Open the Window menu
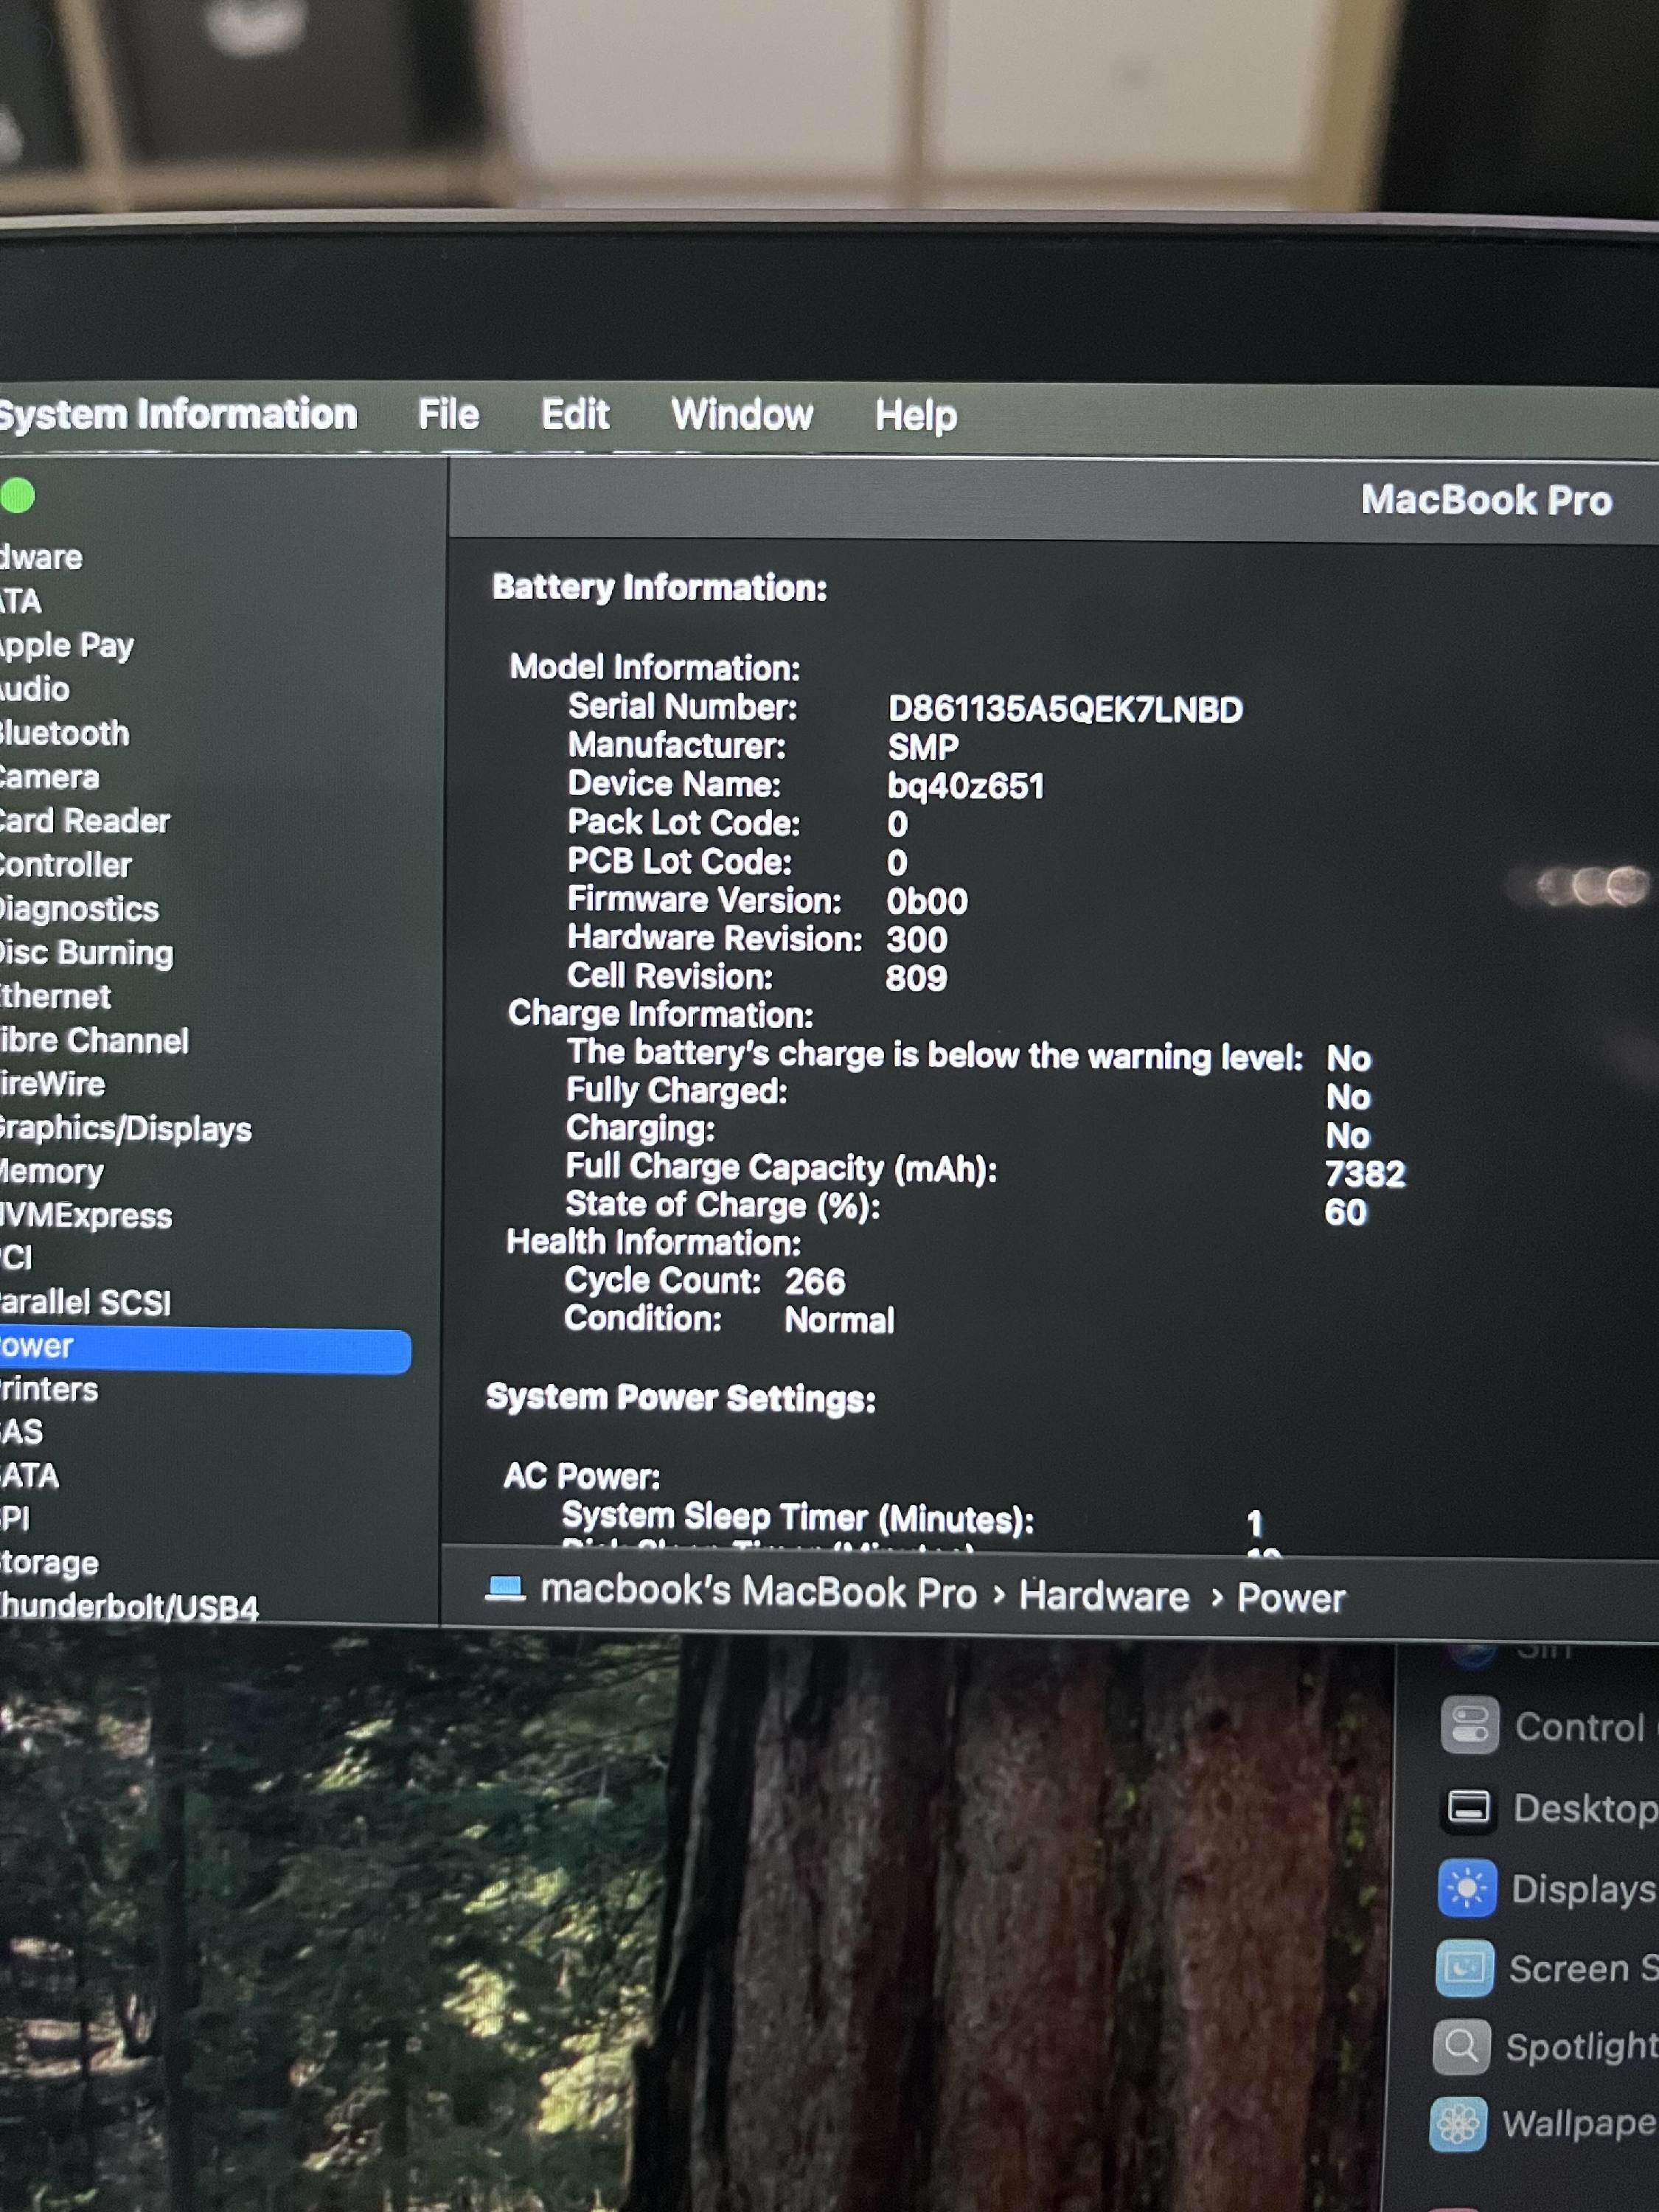1659x2212 pixels. 742,414
